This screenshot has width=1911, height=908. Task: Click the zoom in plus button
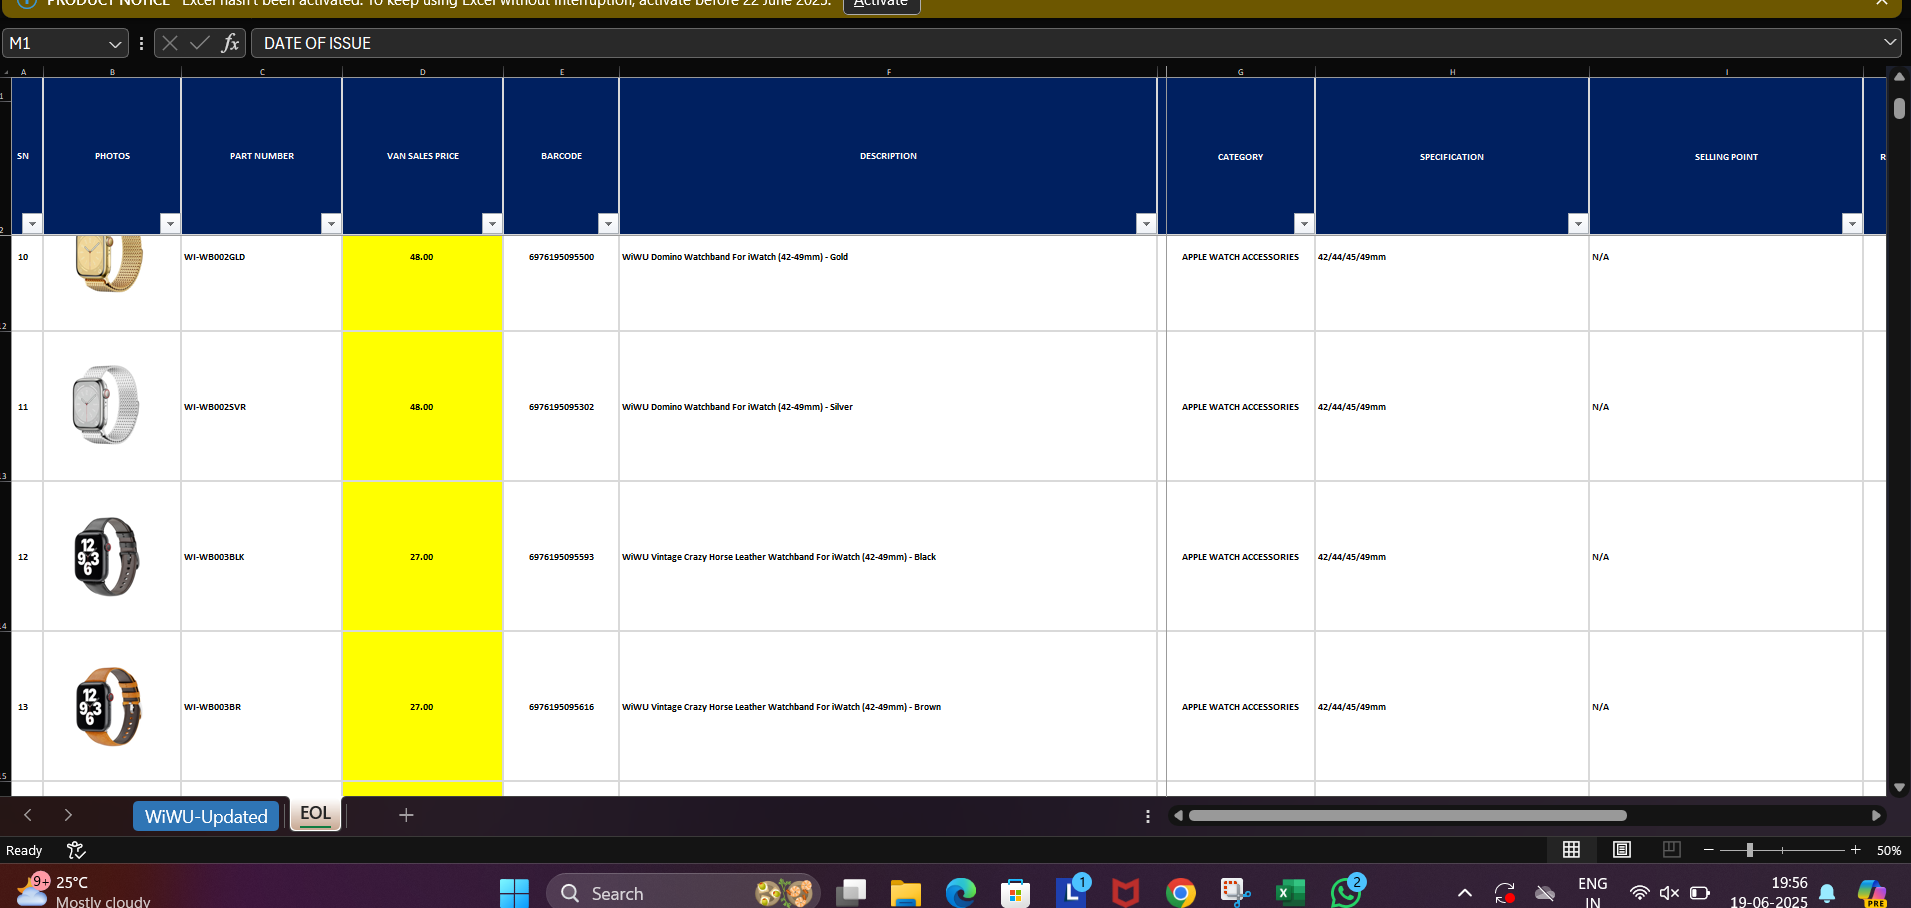[x=1855, y=849]
